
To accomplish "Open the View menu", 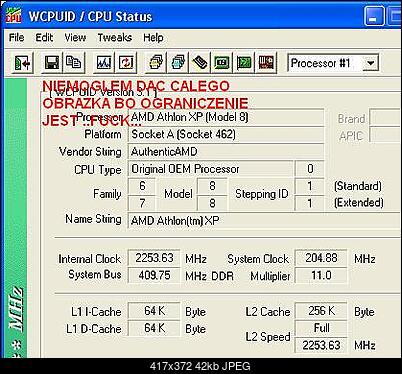I will tap(75, 37).
